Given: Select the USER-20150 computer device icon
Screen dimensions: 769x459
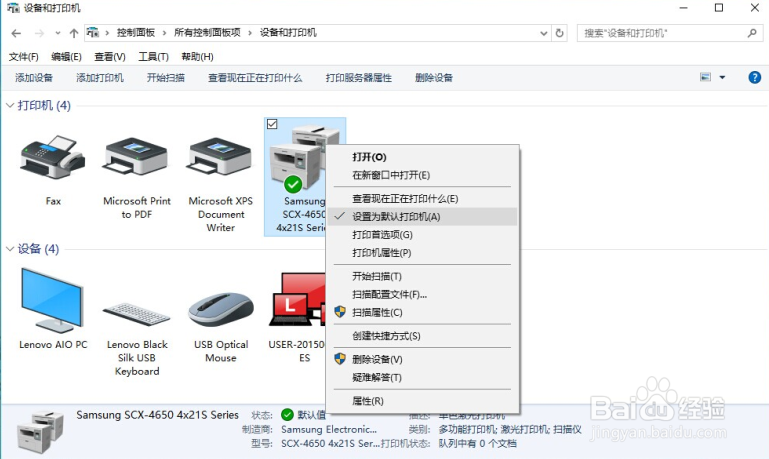Looking at the screenshot, I should [x=297, y=300].
